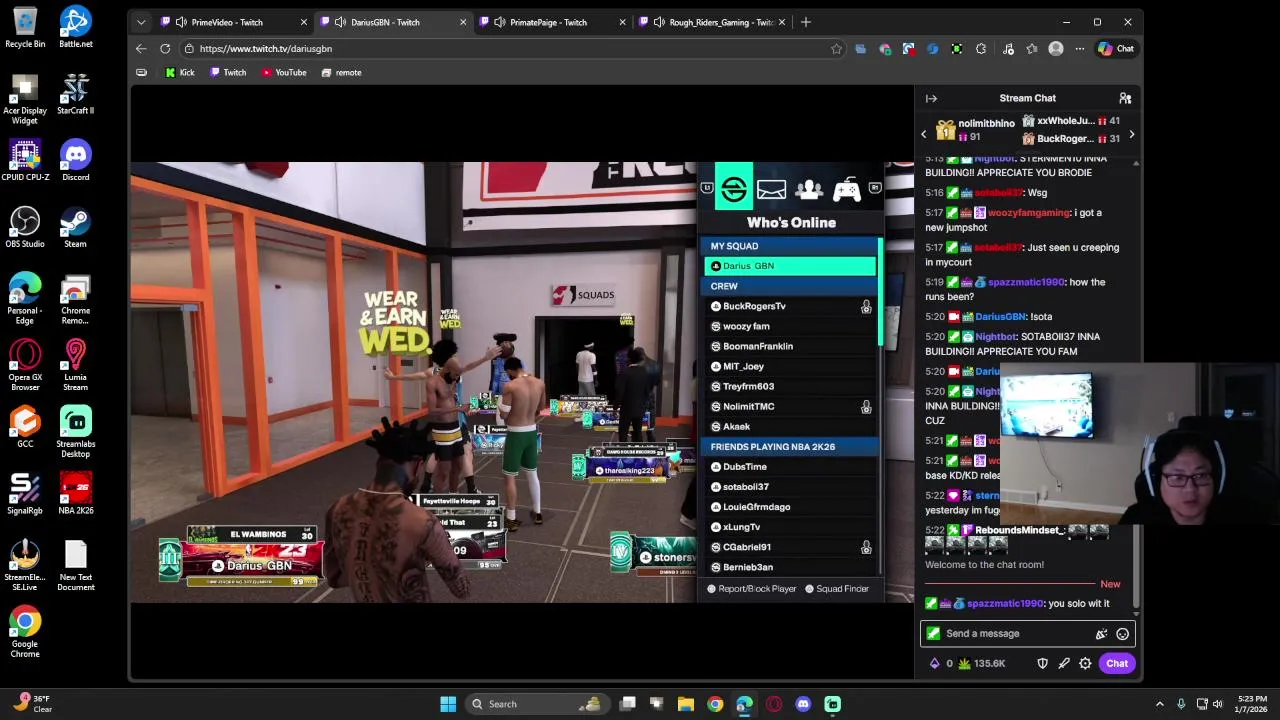Open Steam desktop shortcut
Viewport: 1280px width, 720px height.
click(75, 228)
